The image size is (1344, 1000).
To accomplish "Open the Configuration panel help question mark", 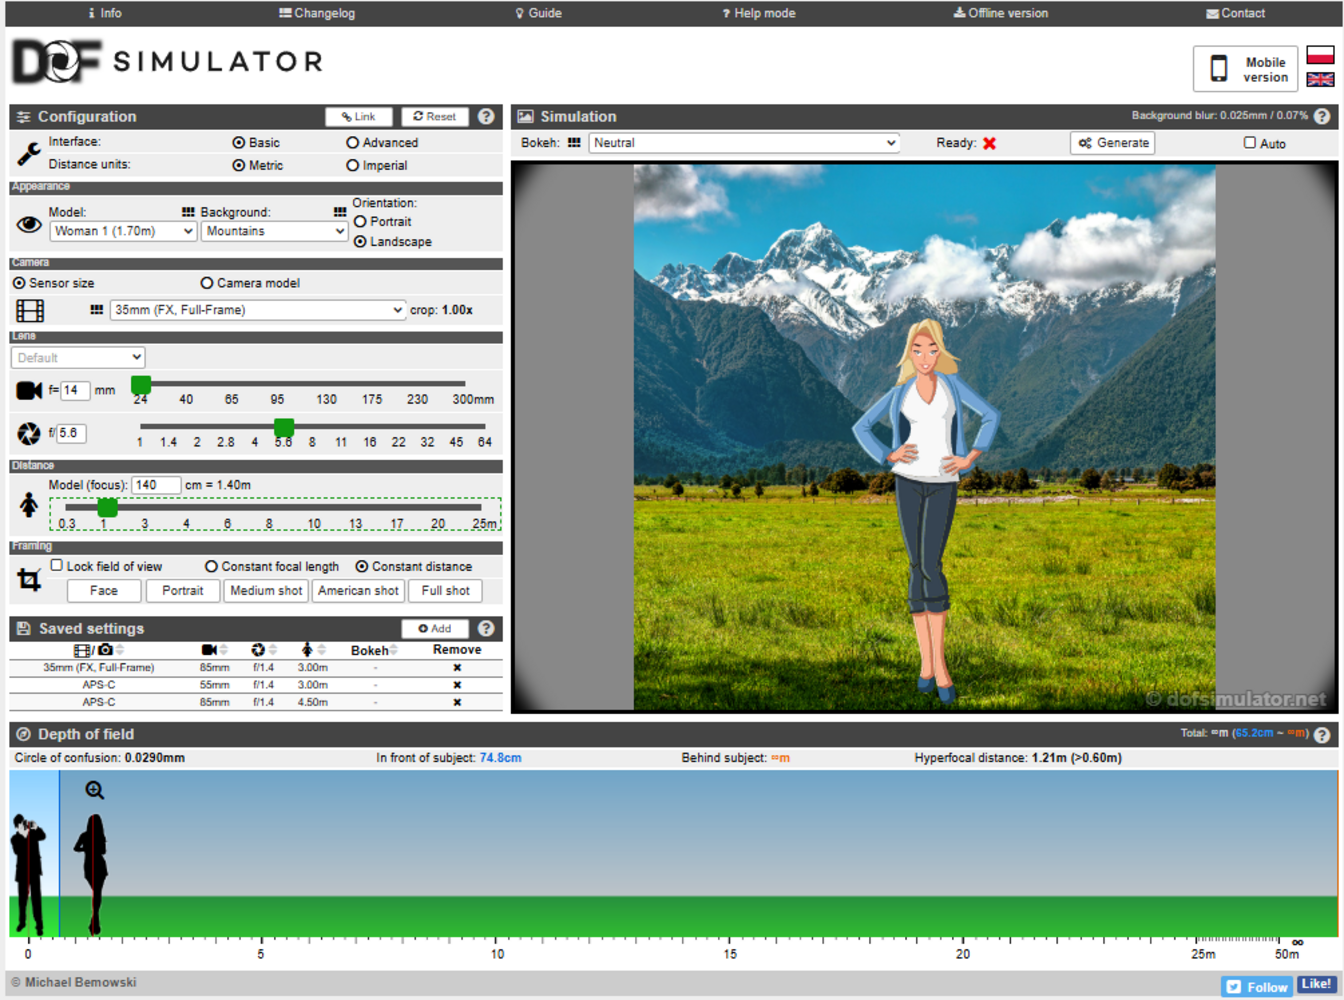I will (x=486, y=116).
